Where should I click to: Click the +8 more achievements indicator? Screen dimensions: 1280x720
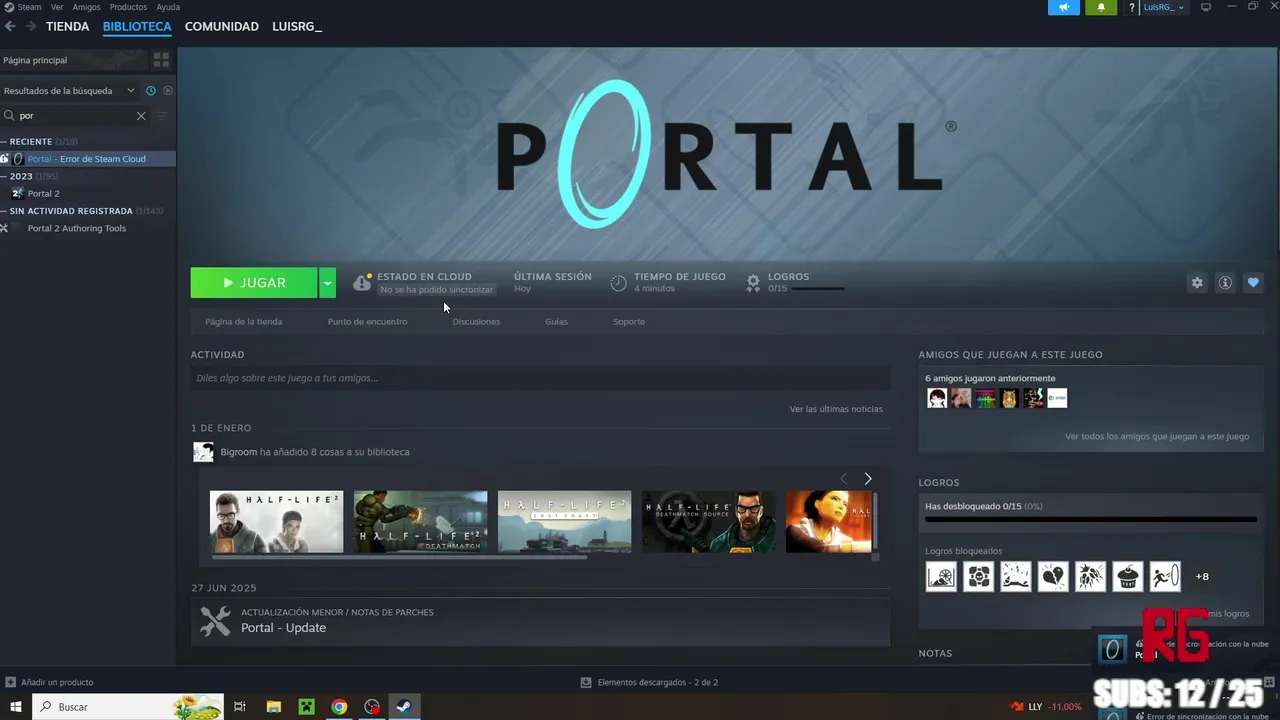1202,577
